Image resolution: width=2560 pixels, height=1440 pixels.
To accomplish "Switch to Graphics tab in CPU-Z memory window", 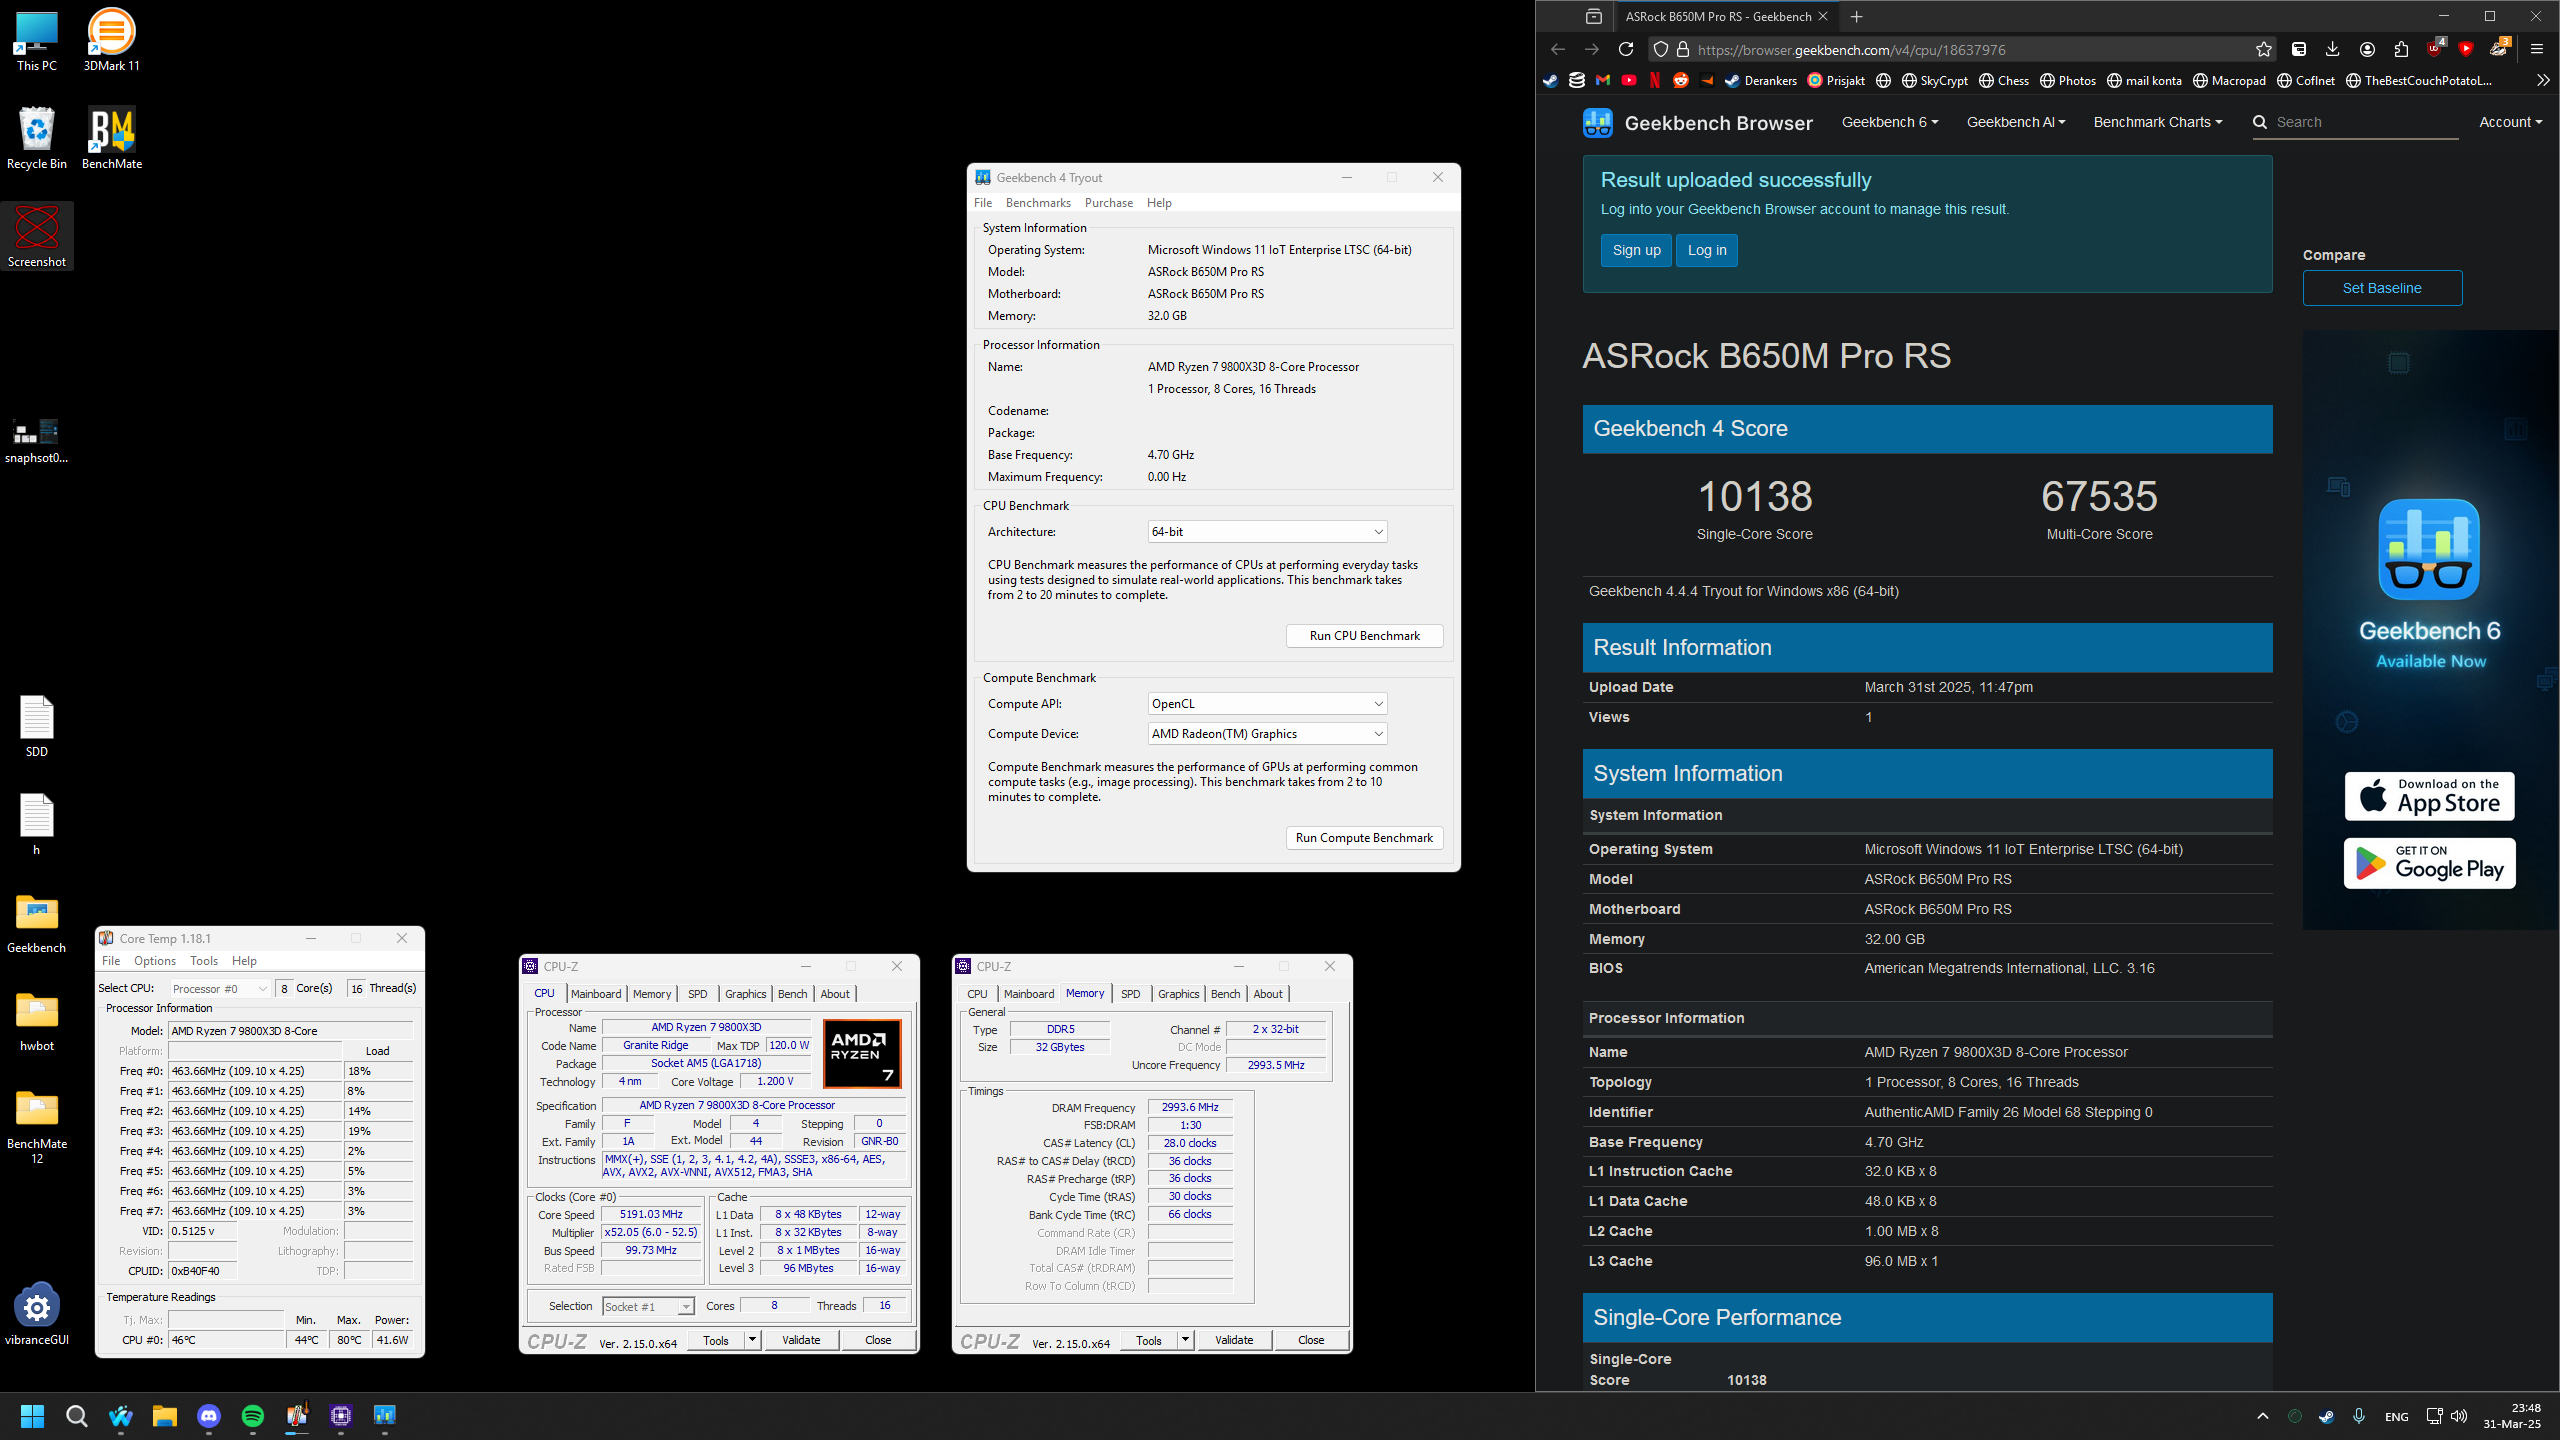I will (1178, 994).
